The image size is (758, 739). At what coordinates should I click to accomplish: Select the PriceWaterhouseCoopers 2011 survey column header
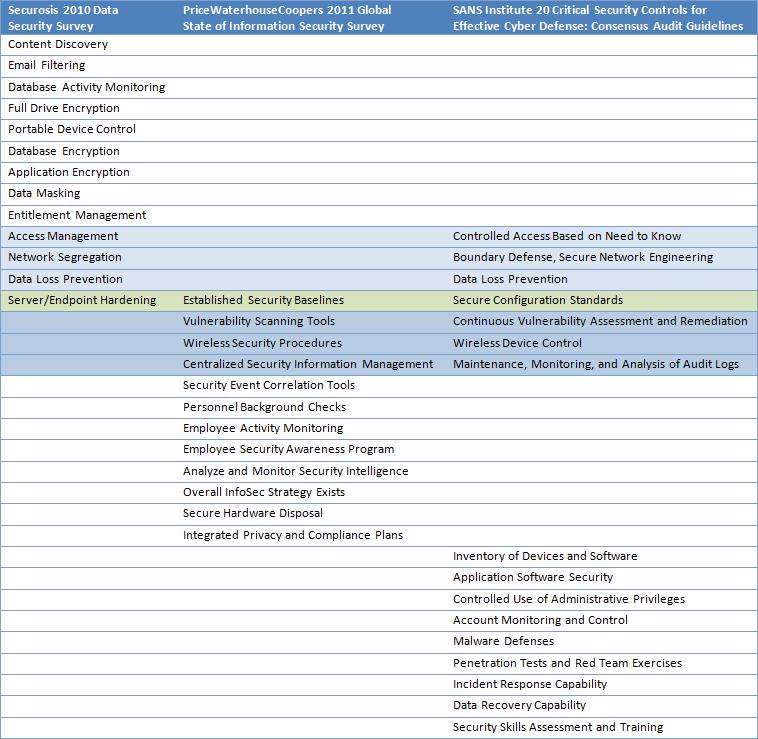tap(287, 18)
